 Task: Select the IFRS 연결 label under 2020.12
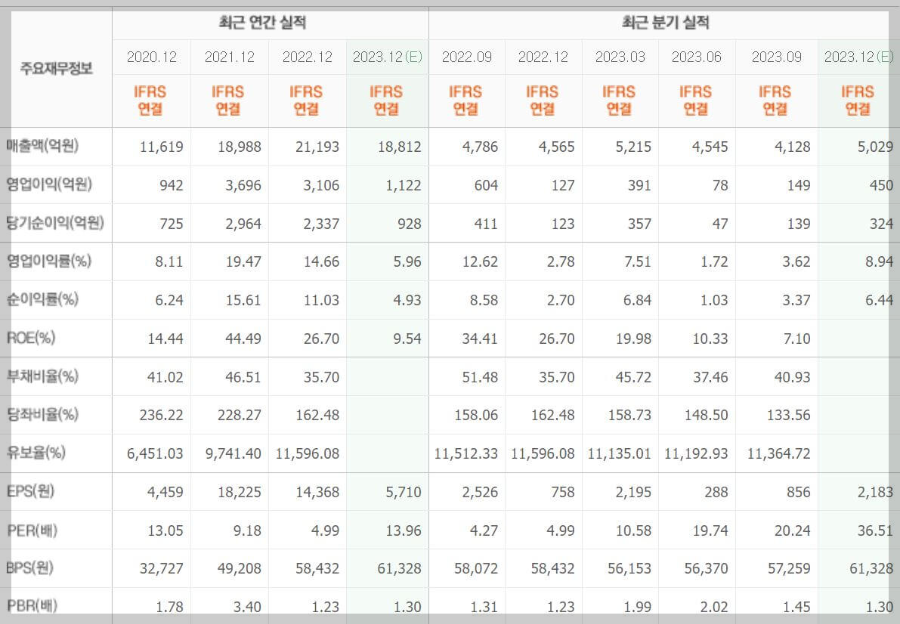pos(150,100)
